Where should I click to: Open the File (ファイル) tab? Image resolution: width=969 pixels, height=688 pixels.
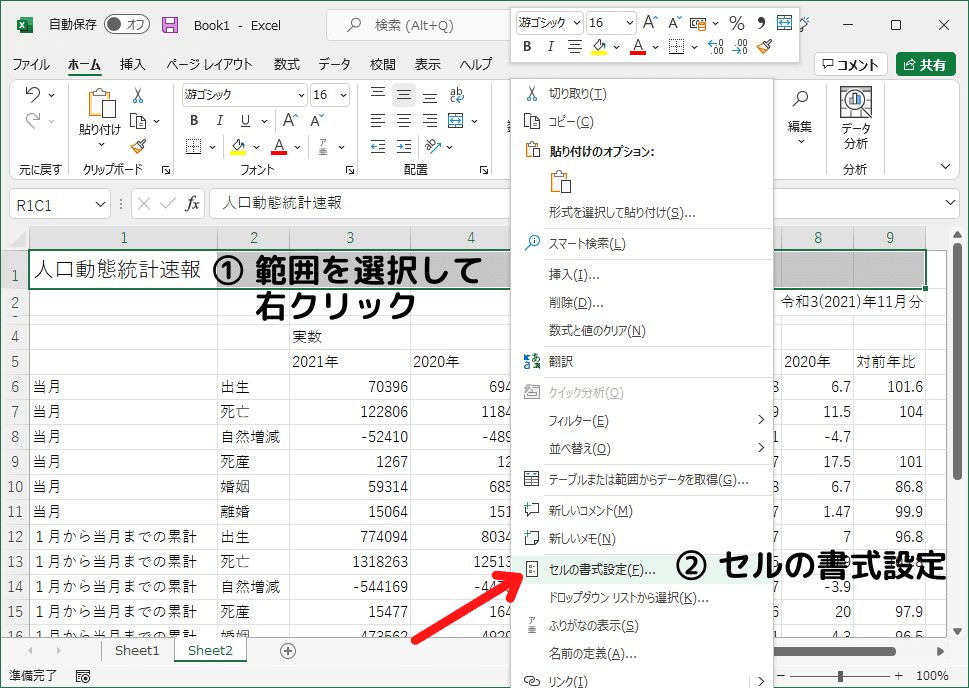tap(31, 64)
